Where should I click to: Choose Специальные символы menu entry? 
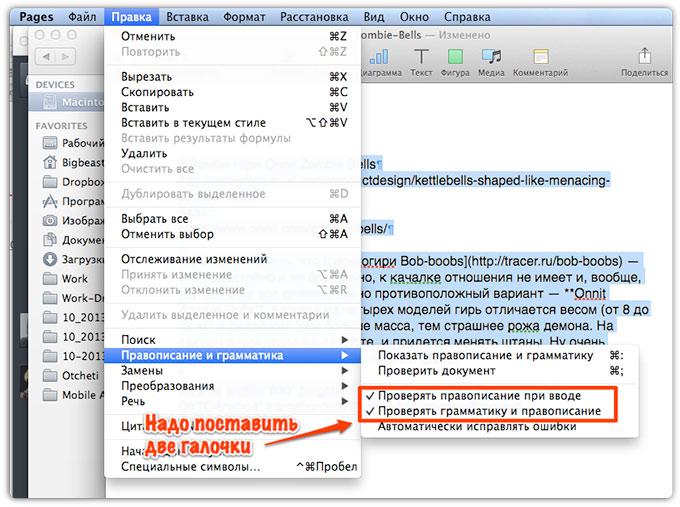pyautogui.click(x=233, y=467)
